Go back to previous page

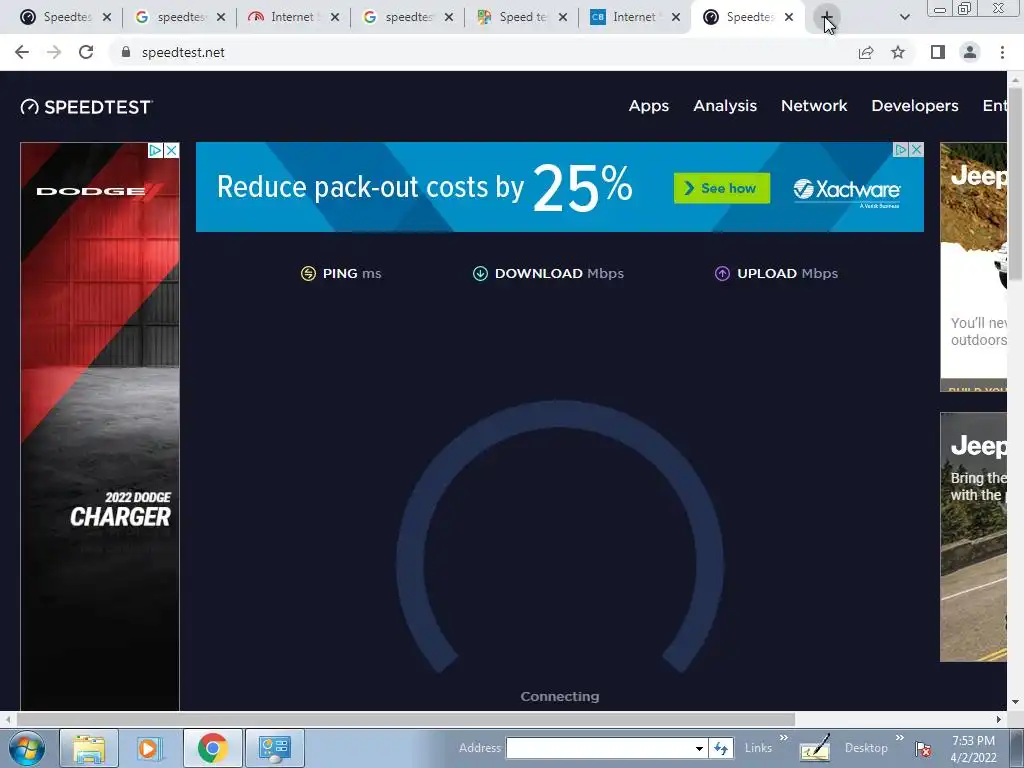point(22,52)
